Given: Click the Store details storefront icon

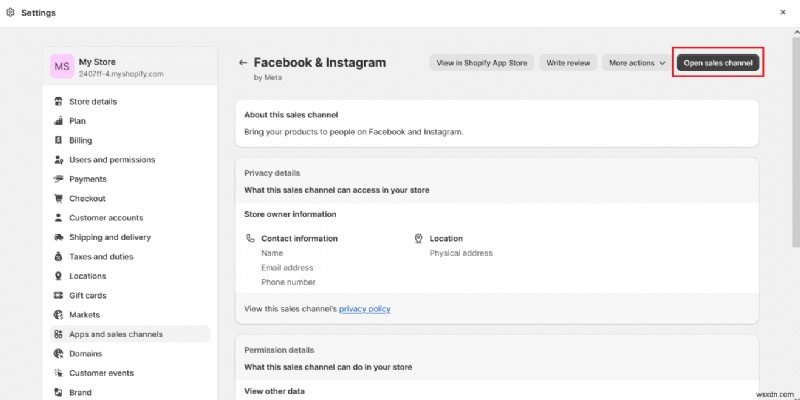Looking at the screenshot, I should click(58, 102).
